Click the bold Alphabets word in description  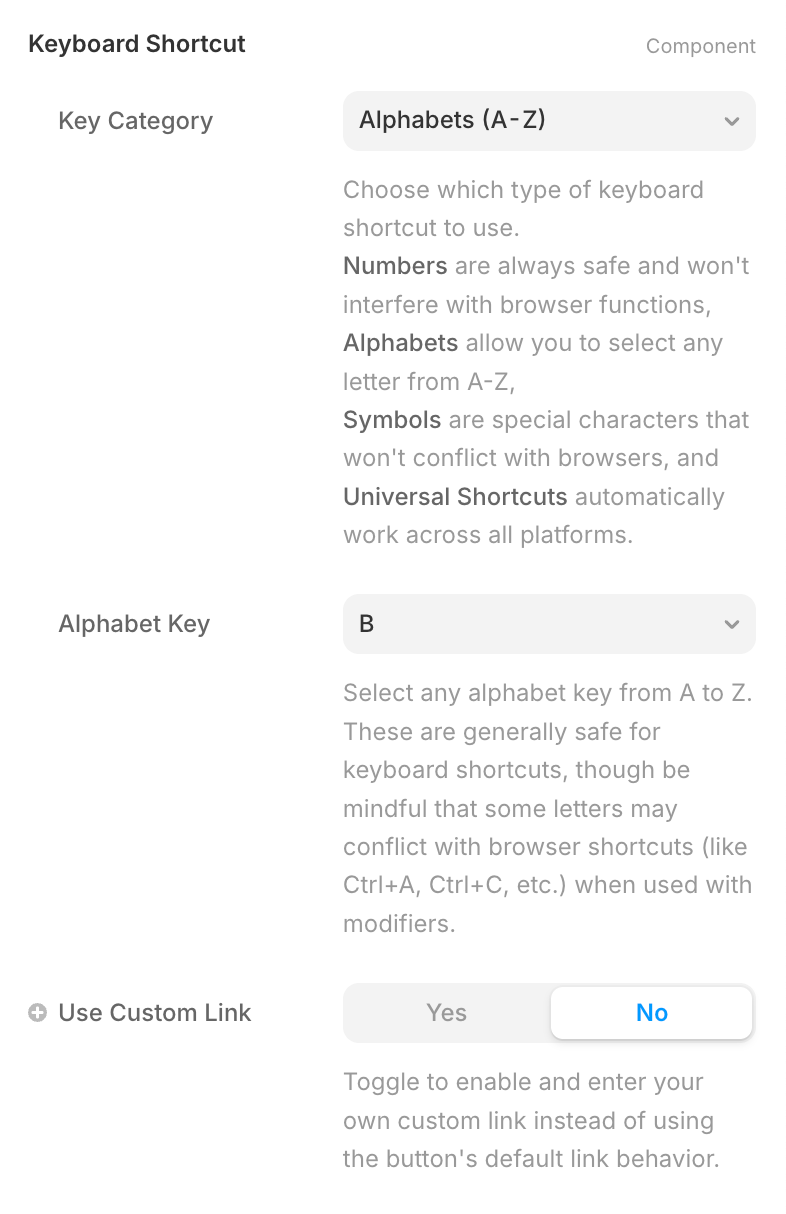tap(400, 343)
